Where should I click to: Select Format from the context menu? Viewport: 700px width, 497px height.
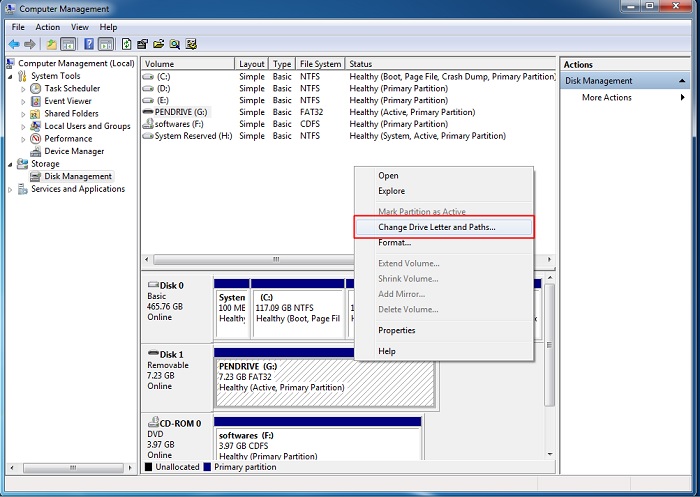tap(394, 243)
